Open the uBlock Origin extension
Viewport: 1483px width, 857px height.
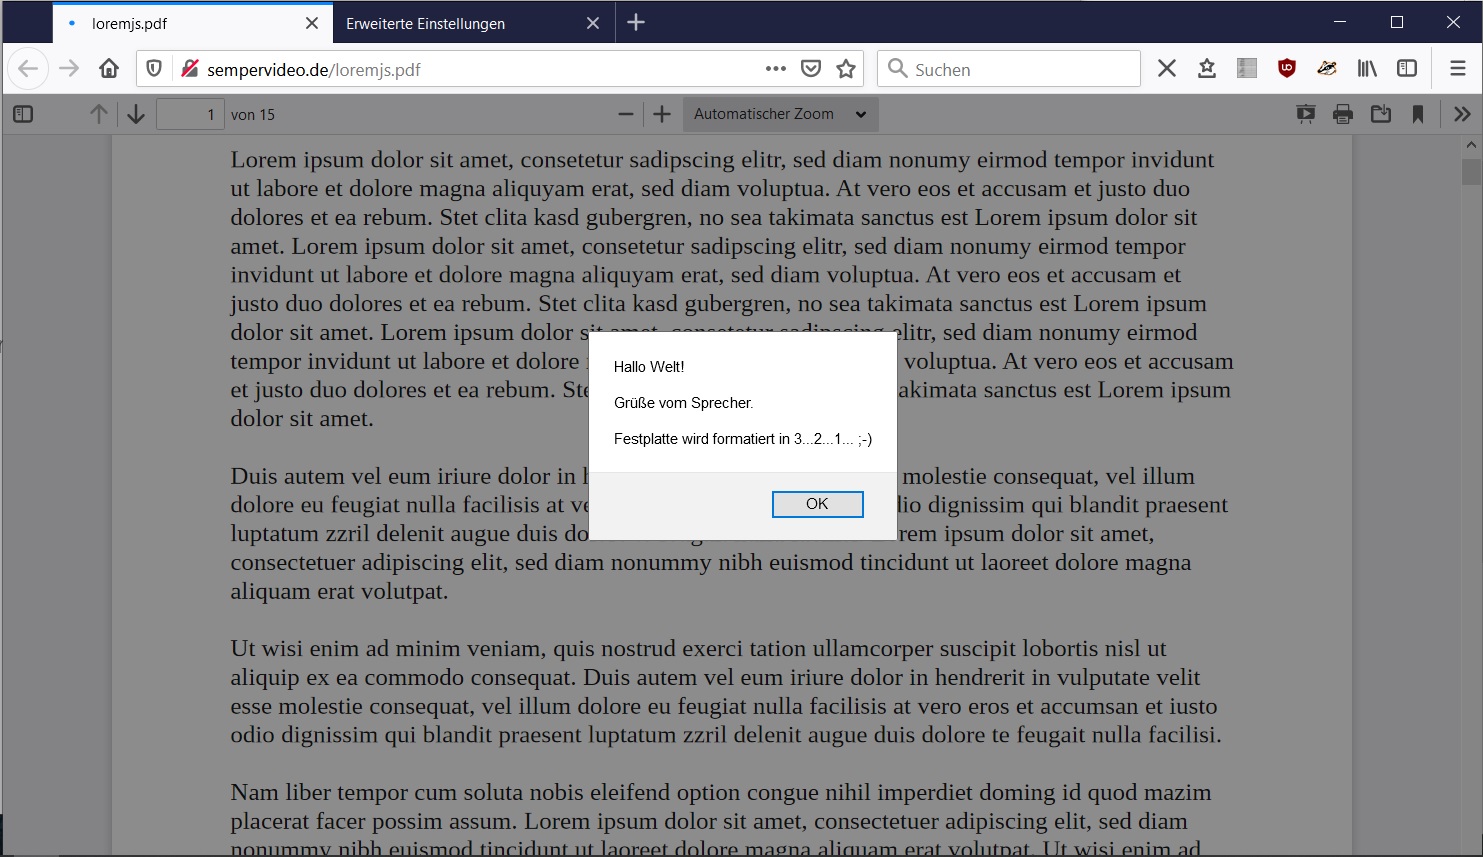[x=1287, y=68]
